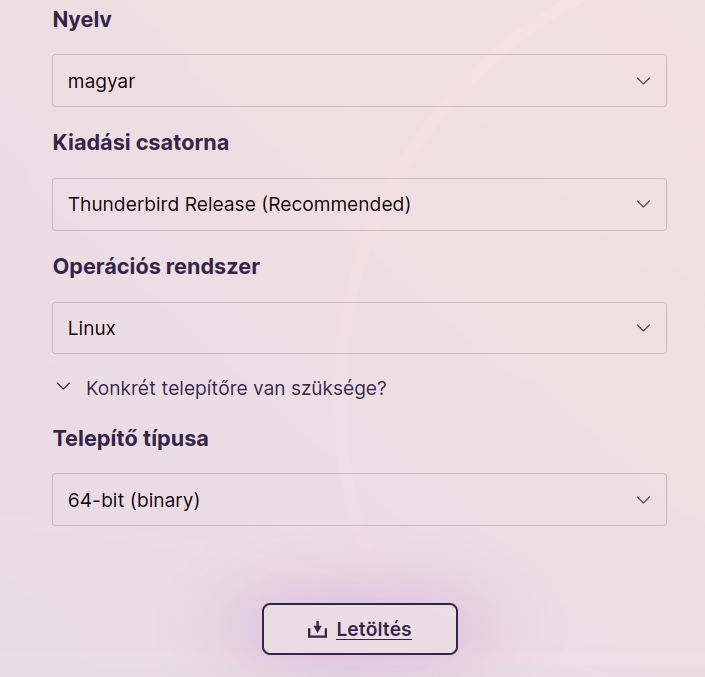The width and height of the screenshot is (705, 677).
Task: Collapse the Konkrét telepítőre van szüksége? section
Action: pyautogui.click(x=220, y=388)
